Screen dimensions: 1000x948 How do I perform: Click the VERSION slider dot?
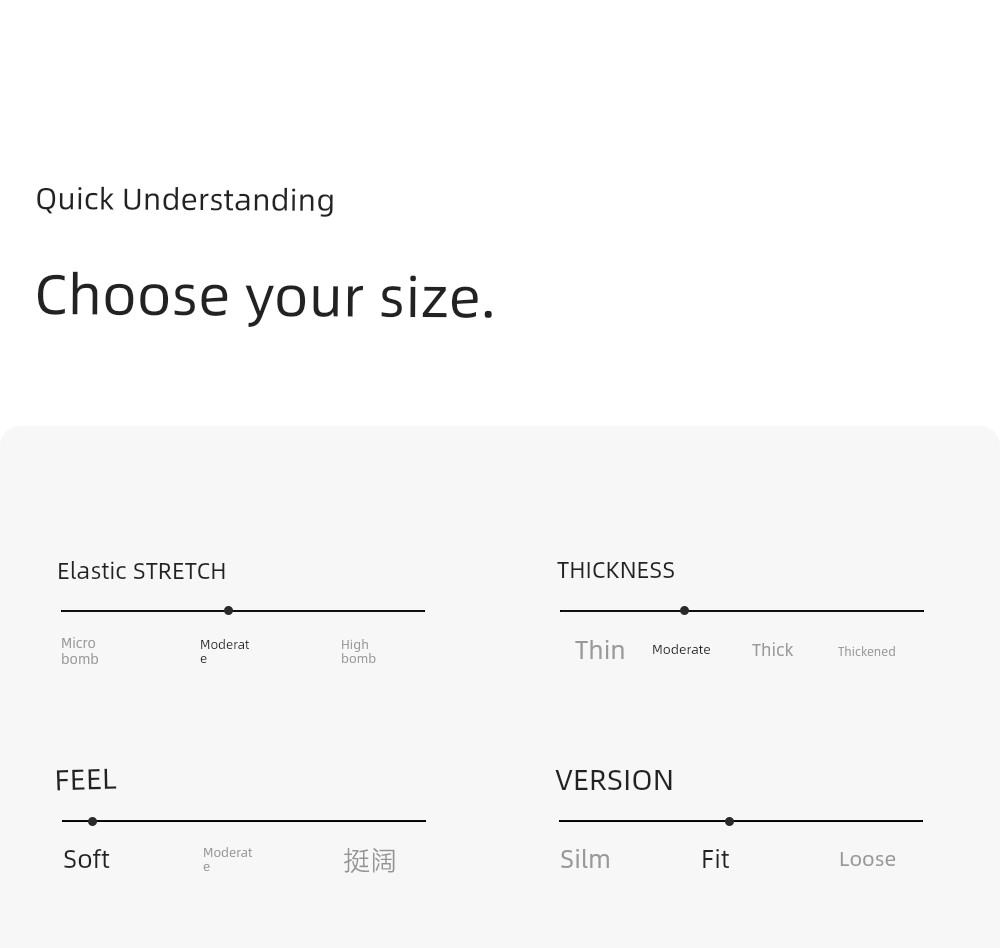(729, 821)
